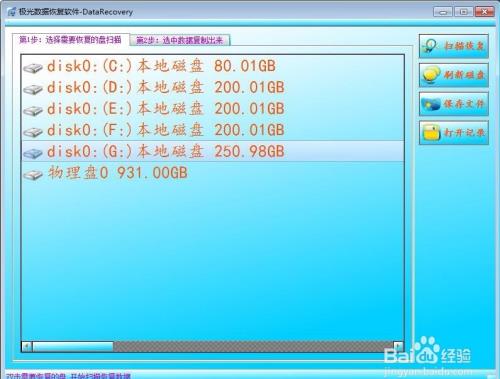500x379 pixels.
Task: Maximize the DataRecovery window
Action: pyautogui.click(x=463, y=12)
